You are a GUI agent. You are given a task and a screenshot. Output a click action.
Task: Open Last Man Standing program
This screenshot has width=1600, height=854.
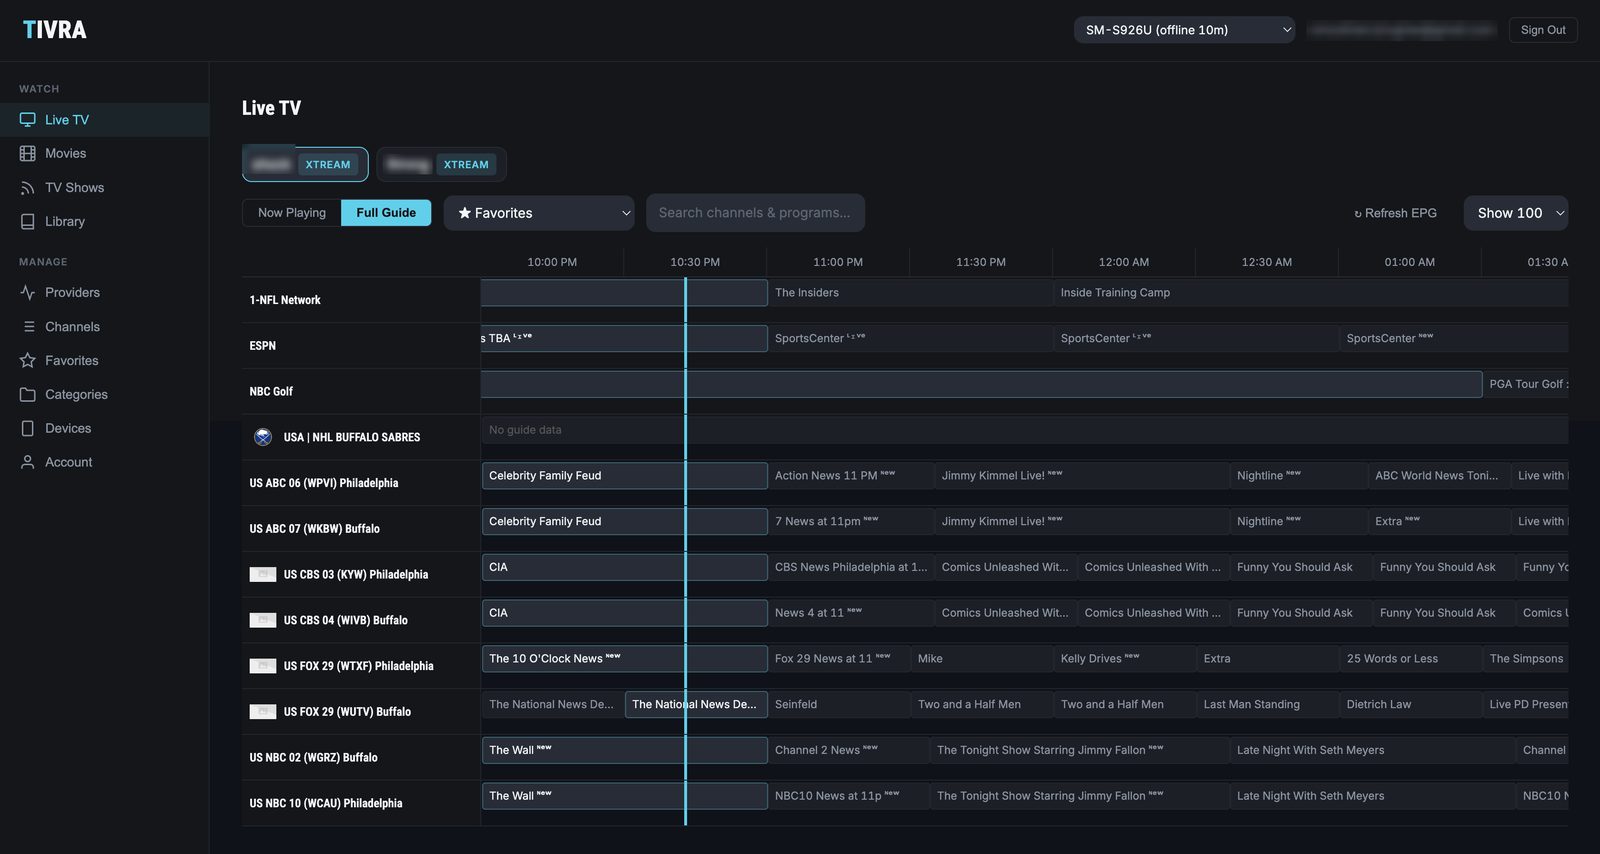1267,705
